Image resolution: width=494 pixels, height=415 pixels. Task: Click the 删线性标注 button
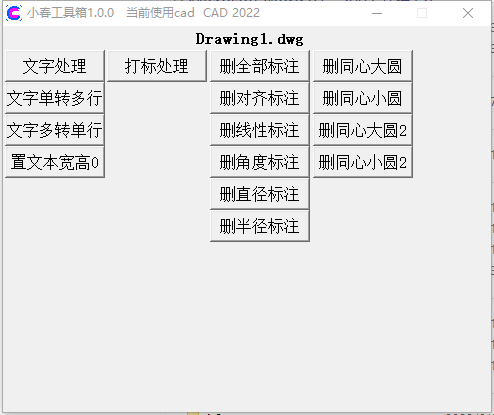click(x=260, y=130)
